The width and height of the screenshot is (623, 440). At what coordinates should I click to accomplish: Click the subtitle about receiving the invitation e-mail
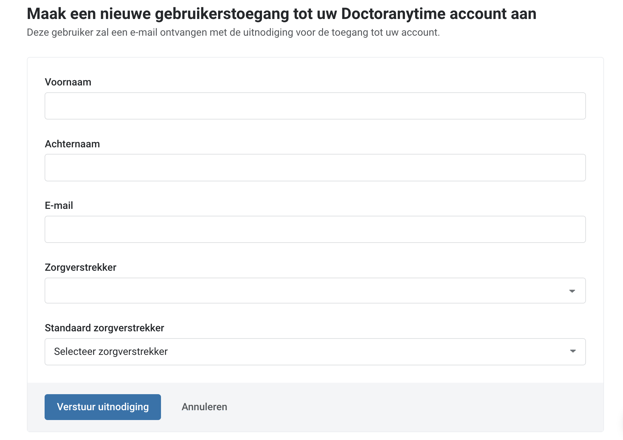coord(233,33)
